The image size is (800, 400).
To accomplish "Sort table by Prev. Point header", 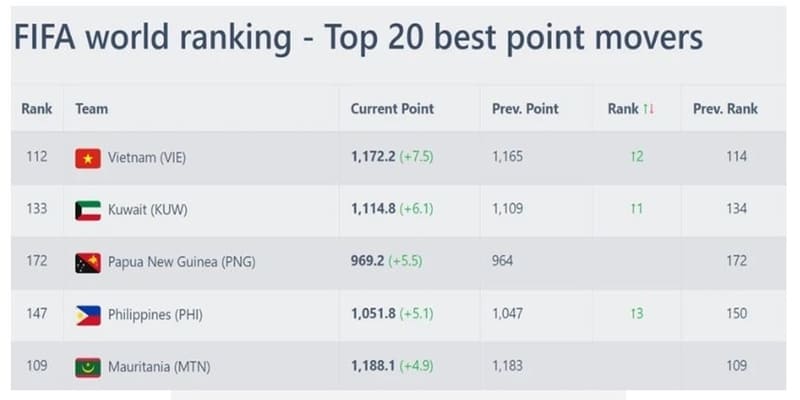I will (525, 109).
